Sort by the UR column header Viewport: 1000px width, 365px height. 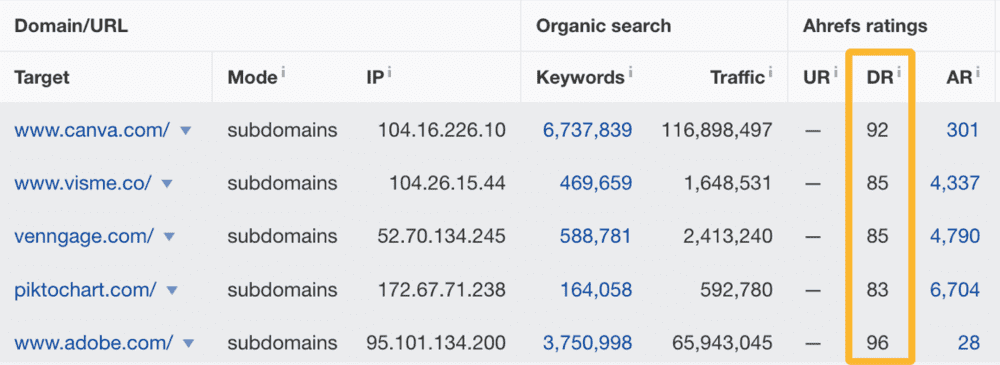816,78
